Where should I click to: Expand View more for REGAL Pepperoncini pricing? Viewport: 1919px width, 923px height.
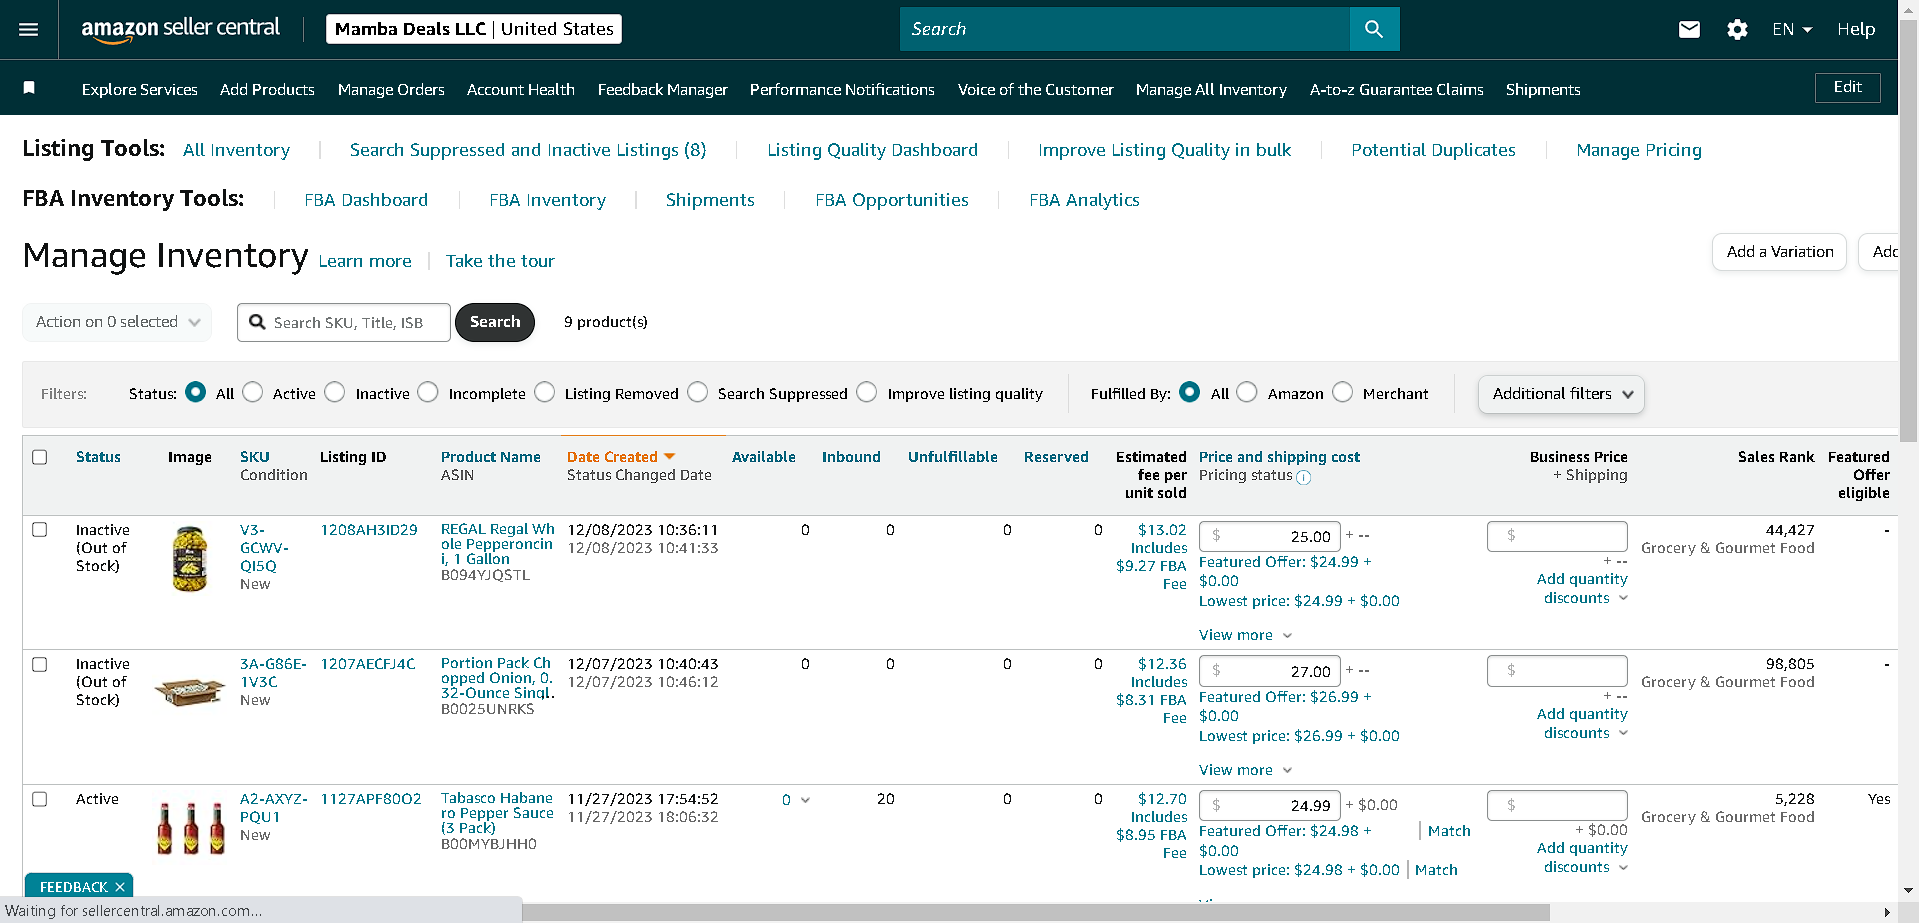point(1245,635)
